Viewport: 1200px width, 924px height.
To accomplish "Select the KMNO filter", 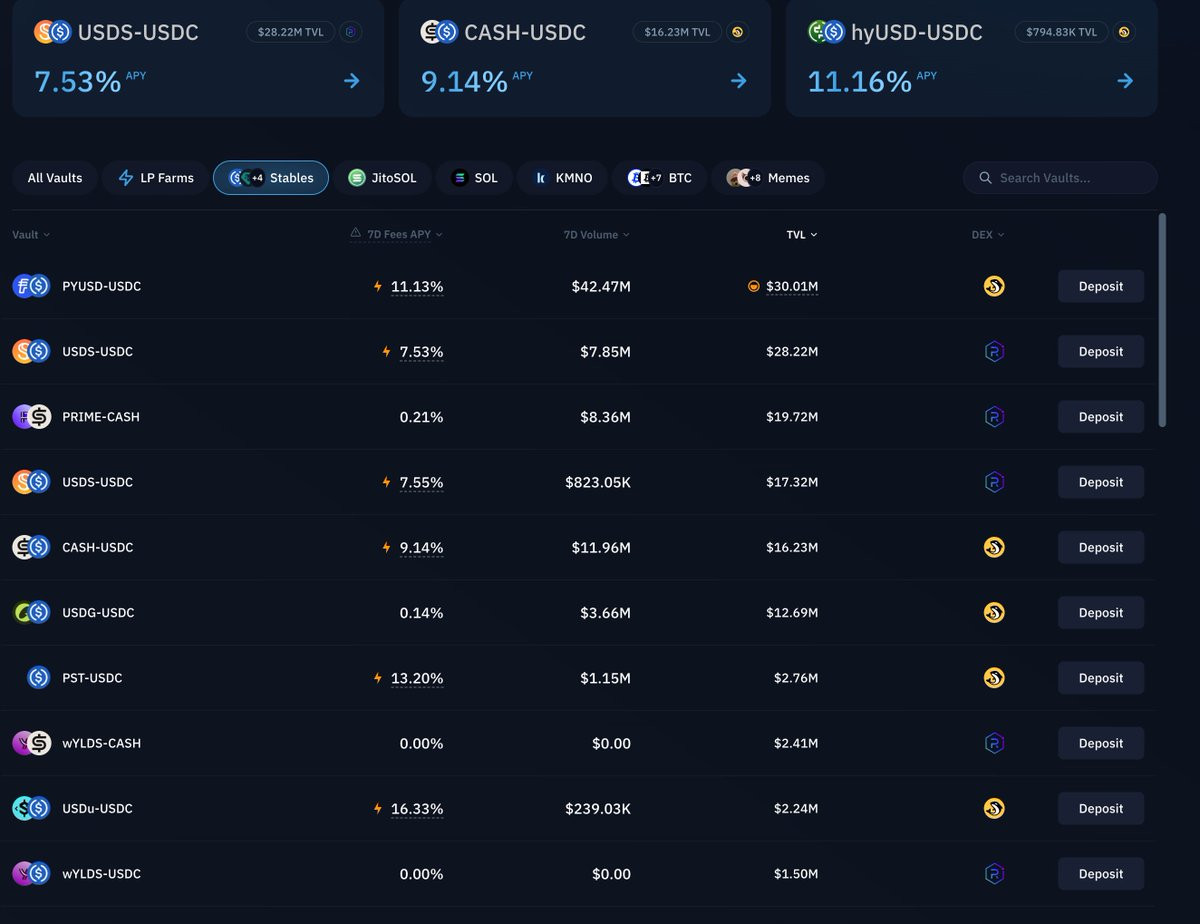I will [562, 178].
